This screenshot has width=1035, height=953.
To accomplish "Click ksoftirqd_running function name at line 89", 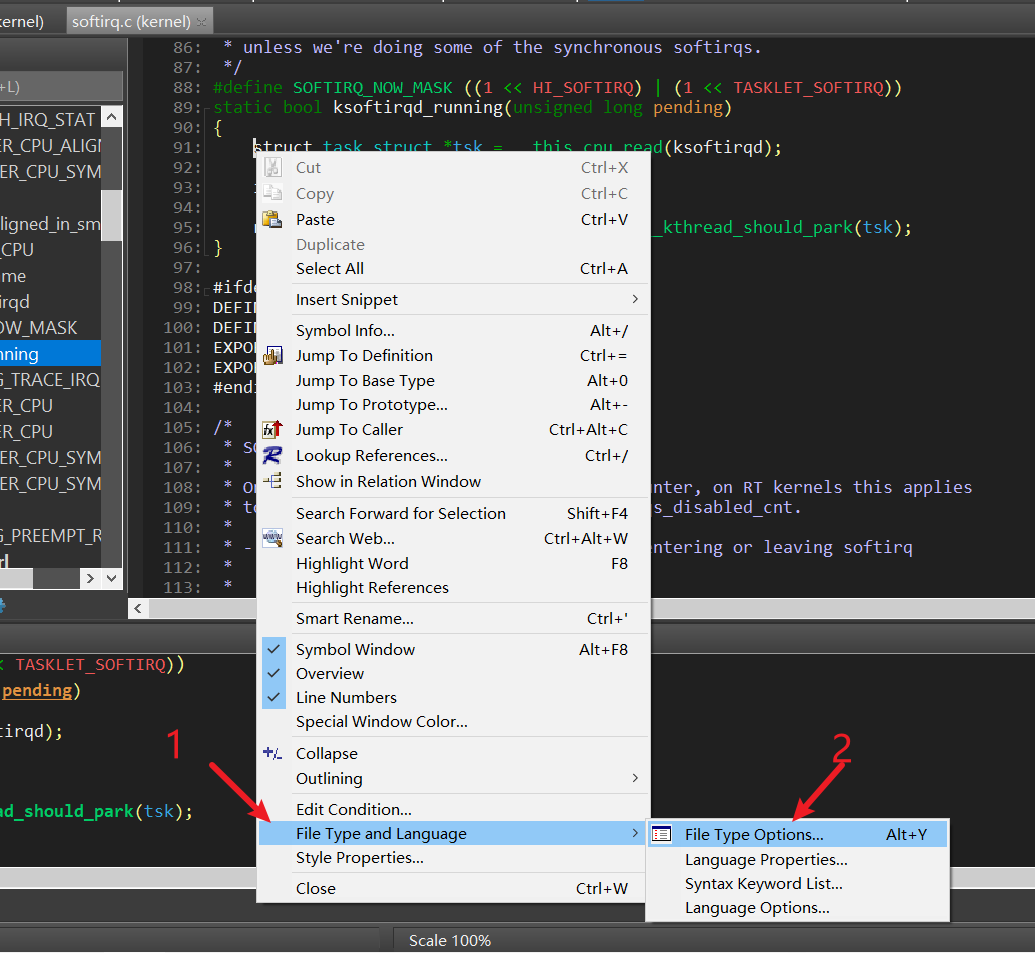I will point(418,107).
